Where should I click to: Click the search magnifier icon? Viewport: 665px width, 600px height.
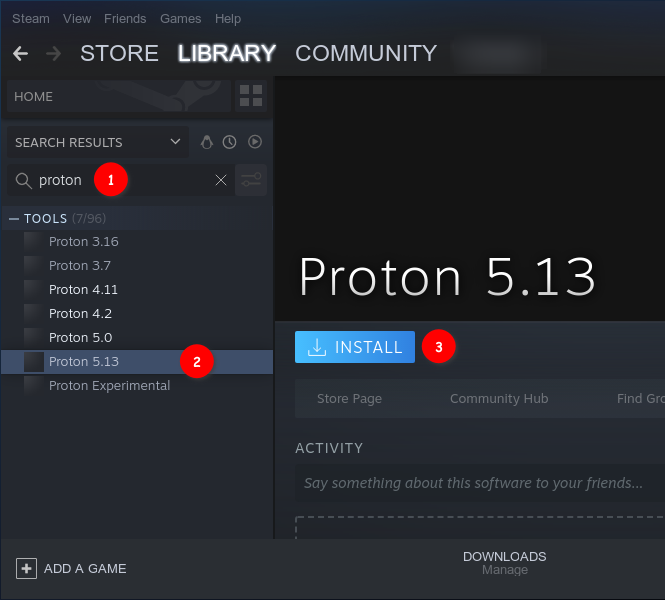point(23,181)
